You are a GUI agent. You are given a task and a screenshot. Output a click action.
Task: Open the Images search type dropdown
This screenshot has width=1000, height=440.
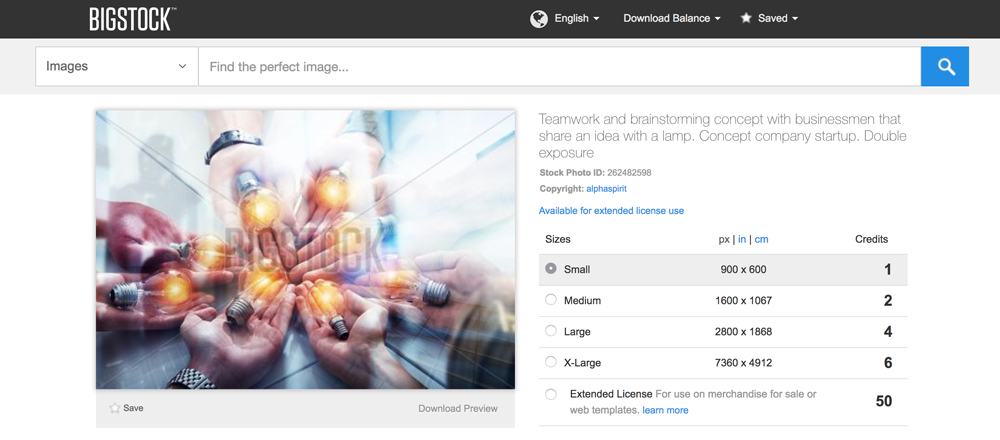point(117,66)
